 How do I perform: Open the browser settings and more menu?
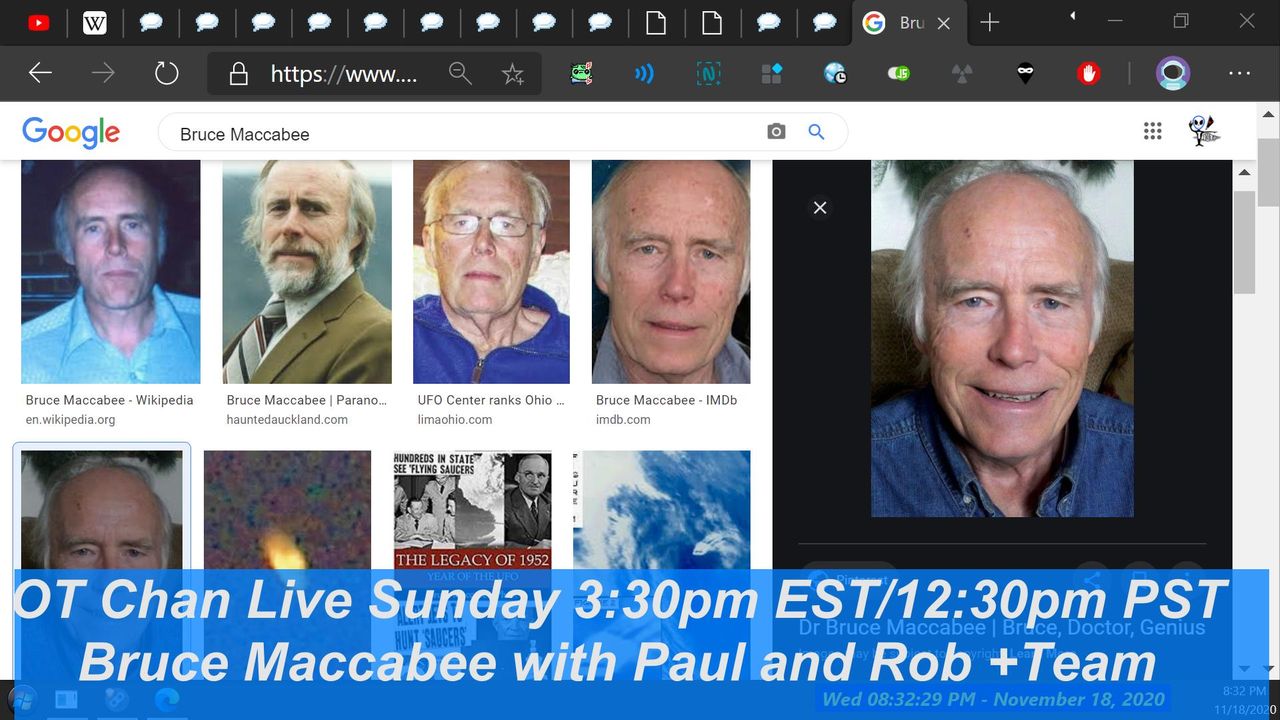1239,73
